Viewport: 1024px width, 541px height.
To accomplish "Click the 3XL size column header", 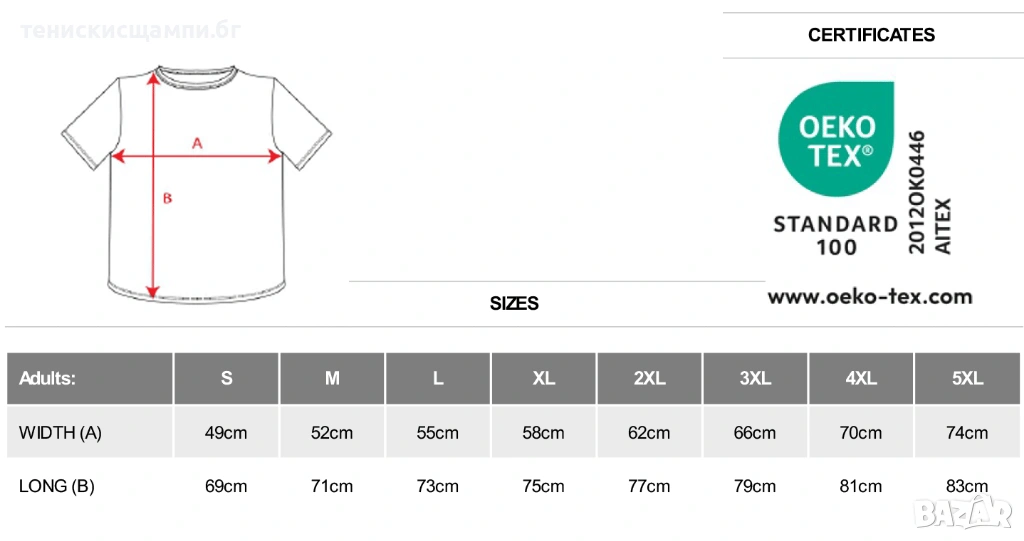I will [x=755, y=379].
